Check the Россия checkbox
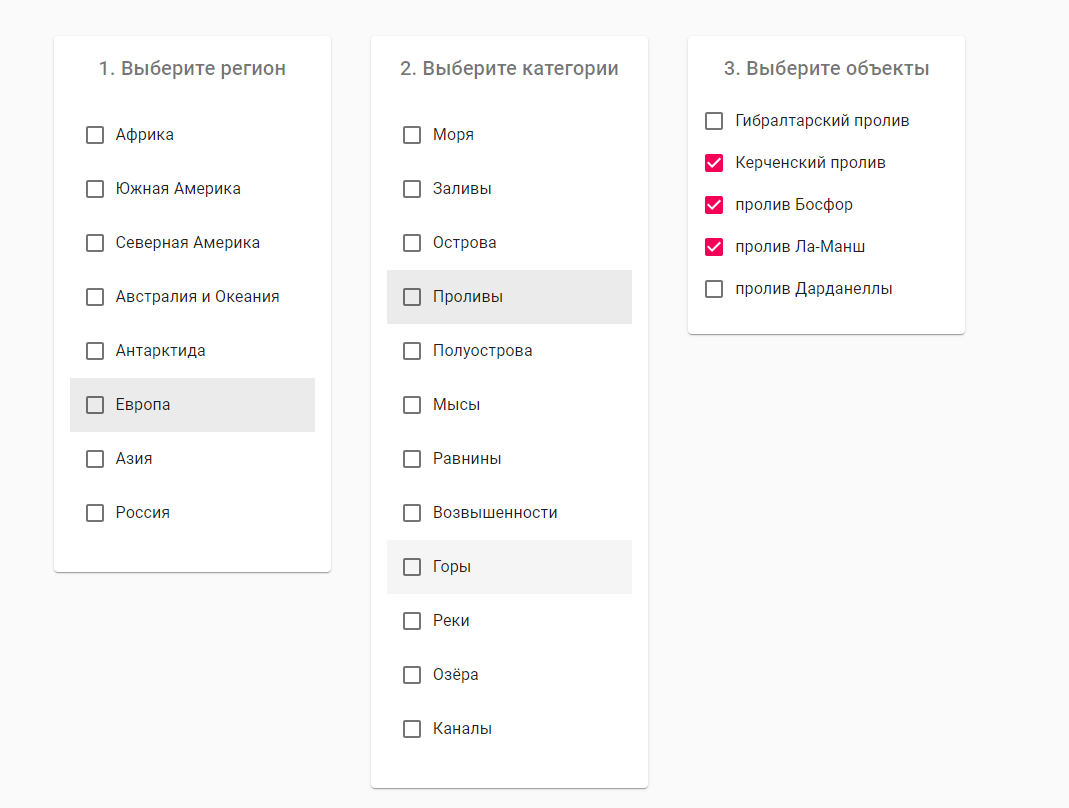 click(x=95, y=513)
